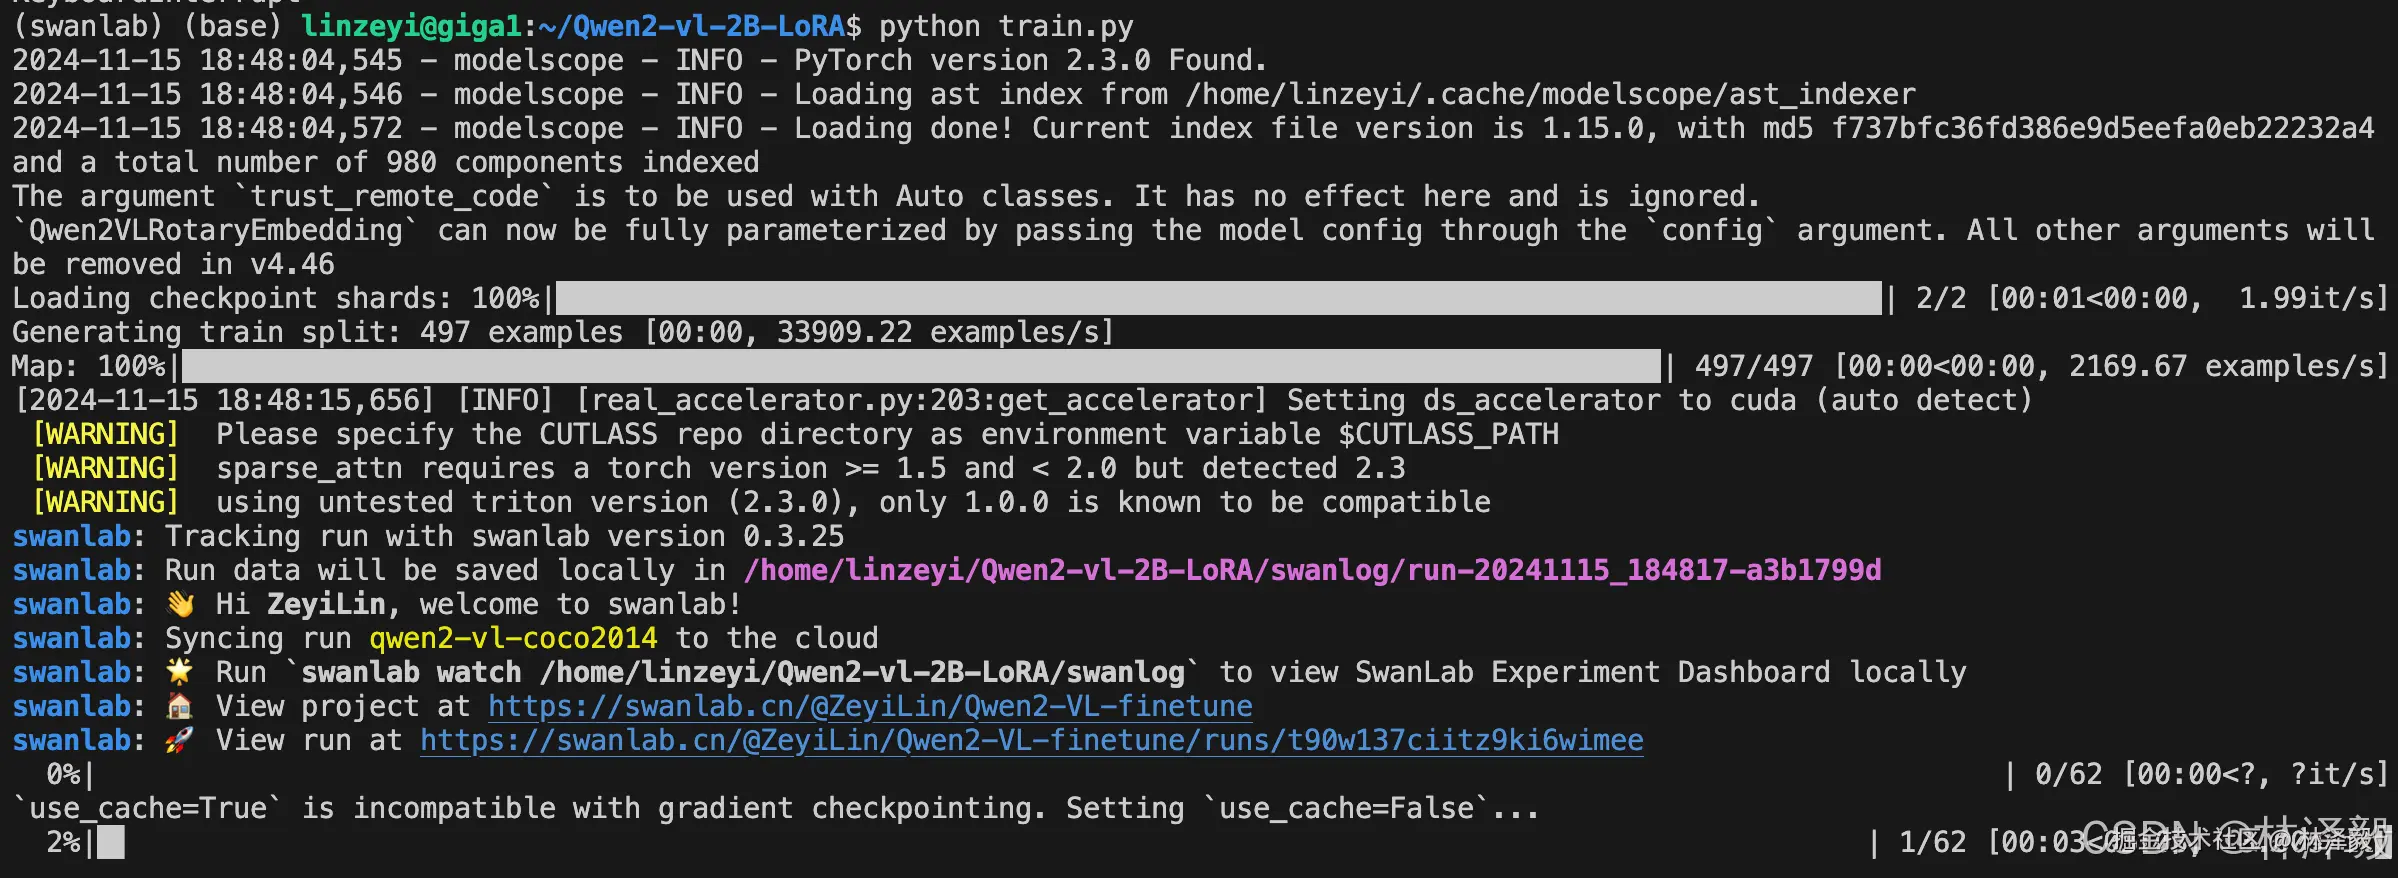Click the magenta swanlog run directory path
The width and height of the screenshot is (2398, 878).
[1312, 570]
